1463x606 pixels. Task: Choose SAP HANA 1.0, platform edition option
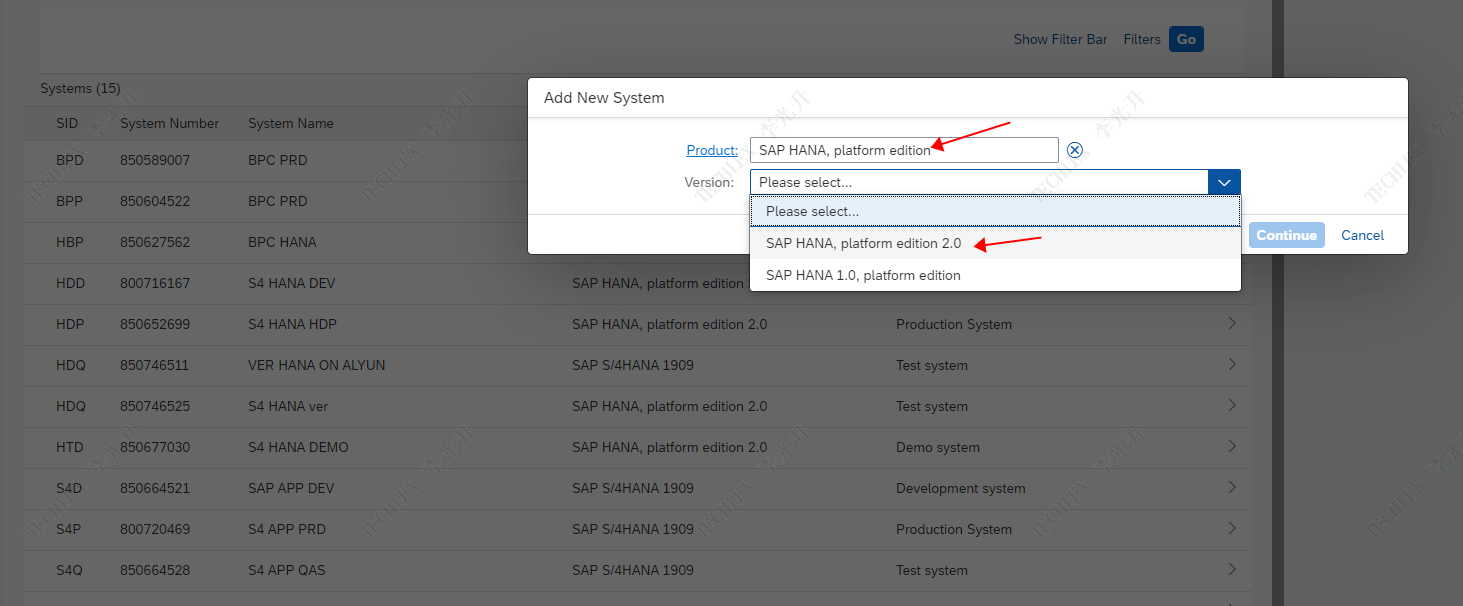(x=995, y=275)
